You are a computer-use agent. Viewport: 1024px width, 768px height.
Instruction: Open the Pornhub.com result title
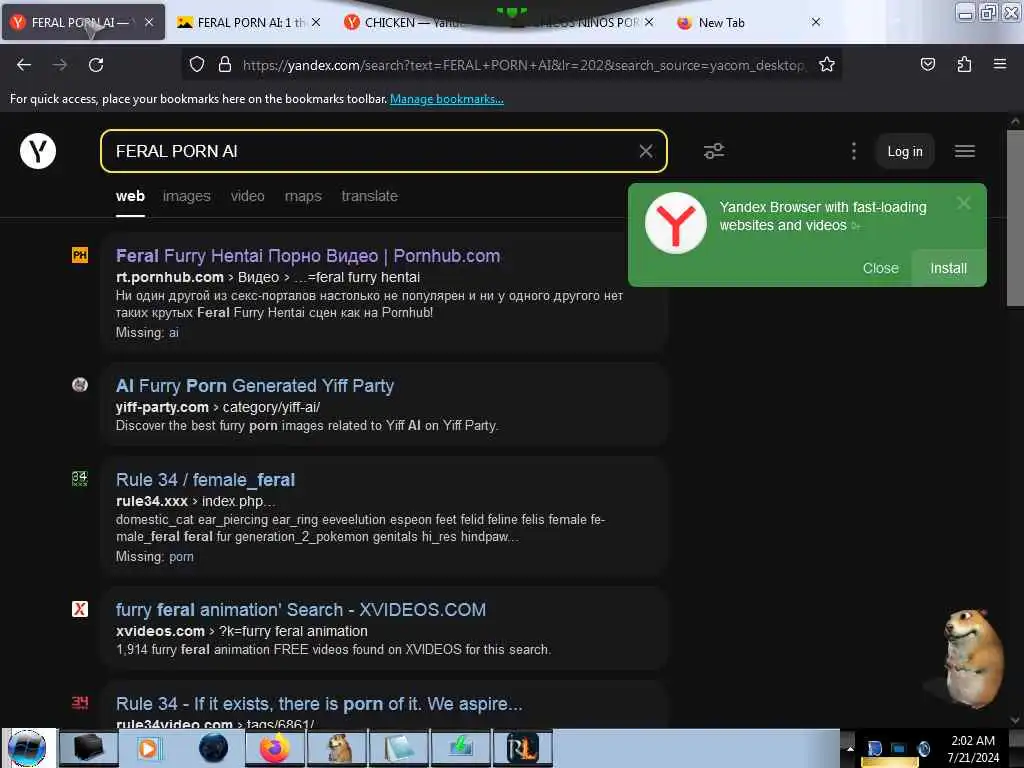click(x=308, y=256)
